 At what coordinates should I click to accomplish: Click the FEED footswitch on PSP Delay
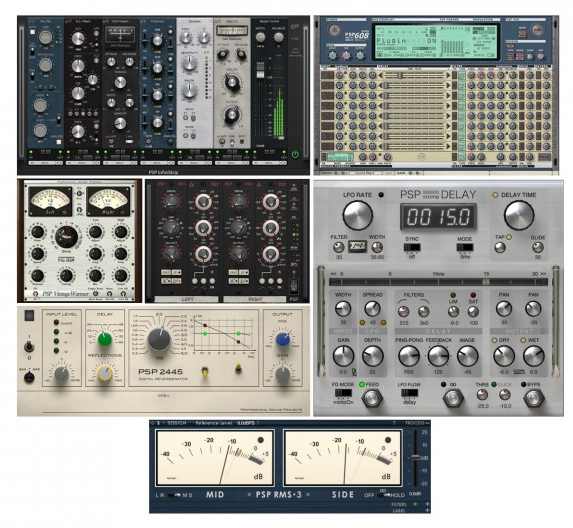[372, 398]
